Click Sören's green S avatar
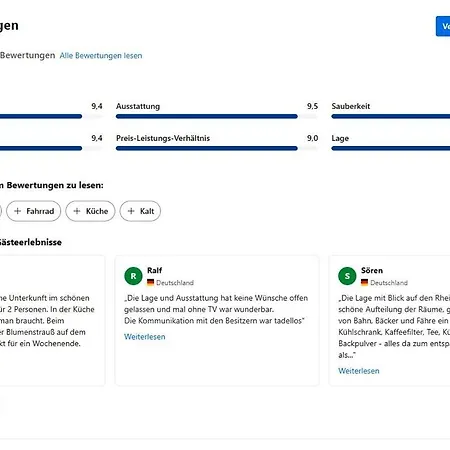450x450 pixels. [x=347, y=276]
